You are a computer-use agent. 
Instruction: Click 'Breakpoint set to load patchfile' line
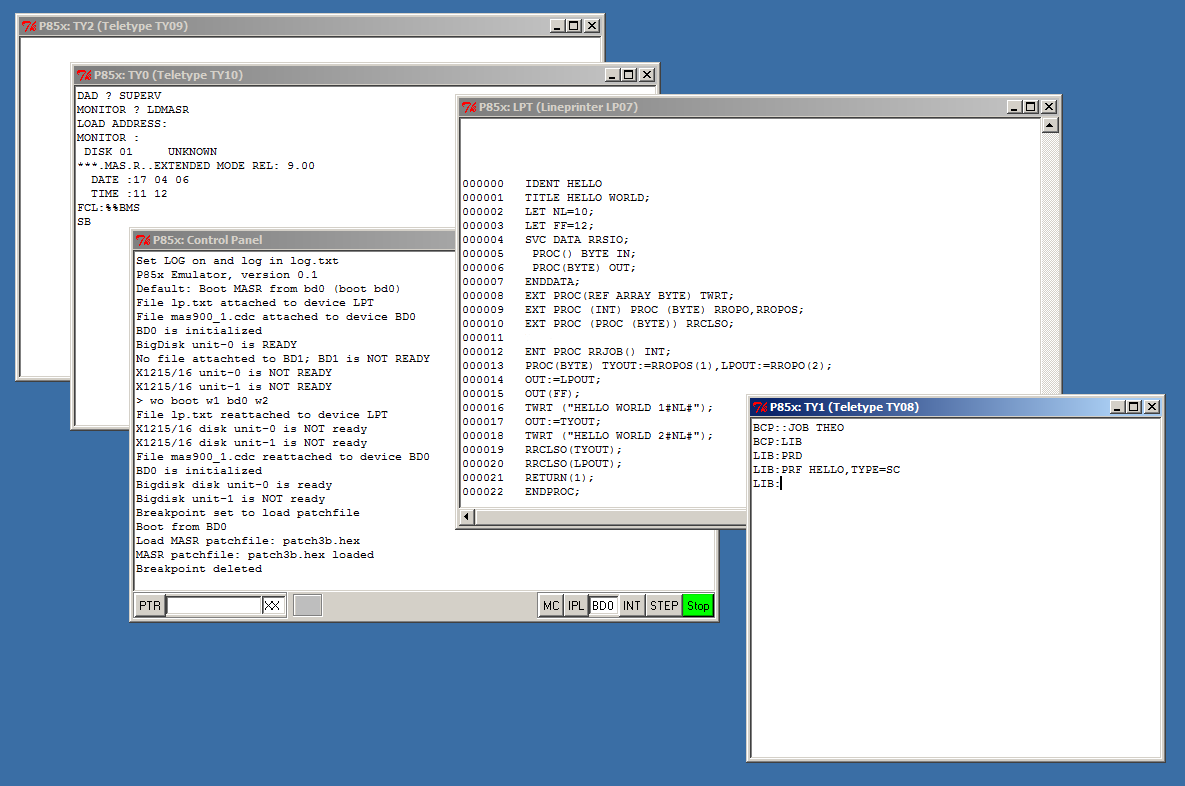248,513
